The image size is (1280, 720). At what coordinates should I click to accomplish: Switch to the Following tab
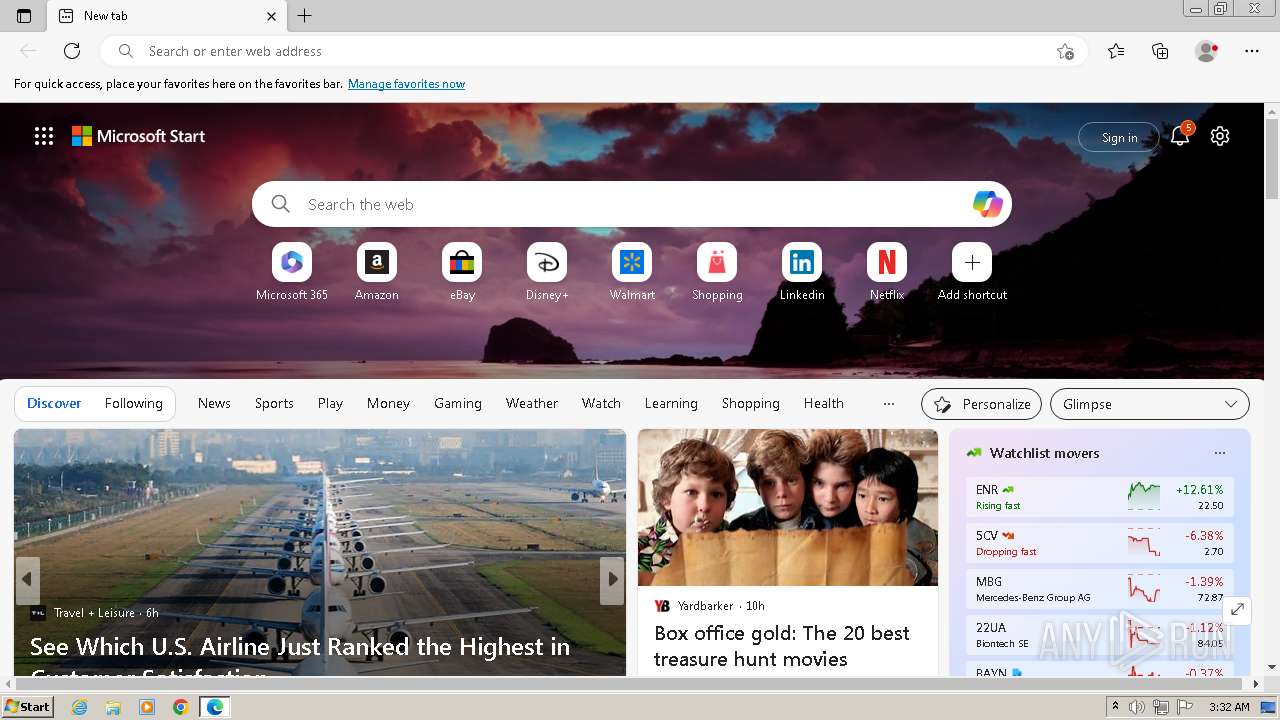coord(133,403)
